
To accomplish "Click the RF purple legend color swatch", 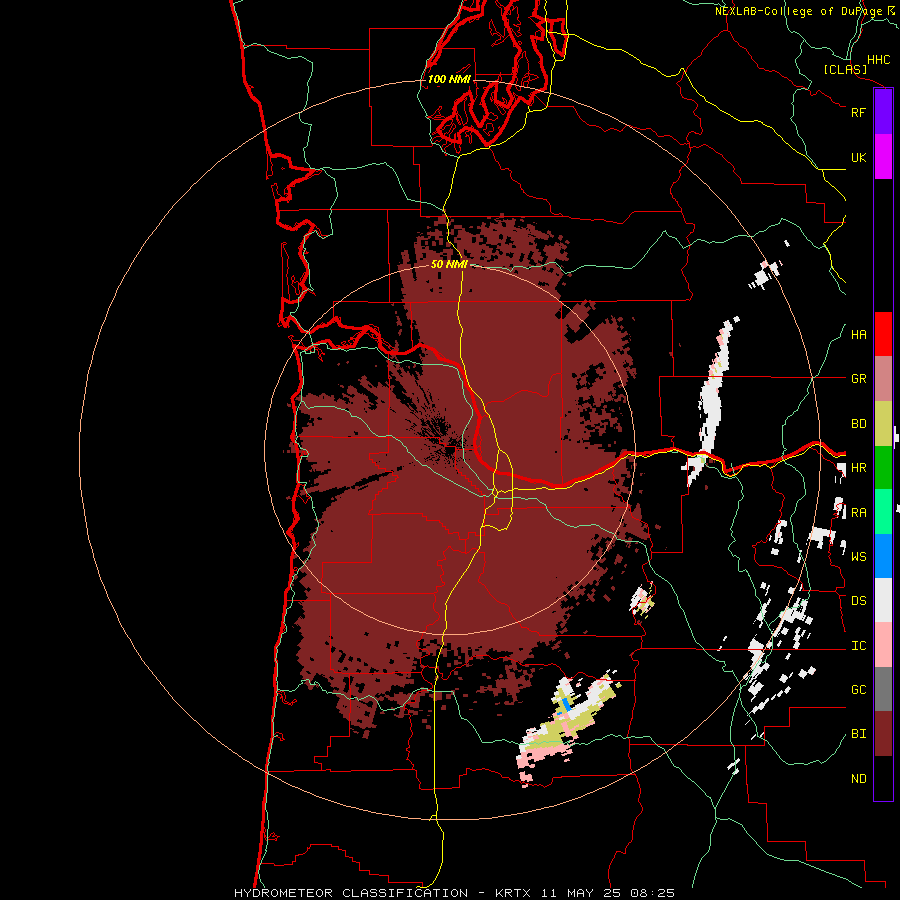I will pos(883,112).
